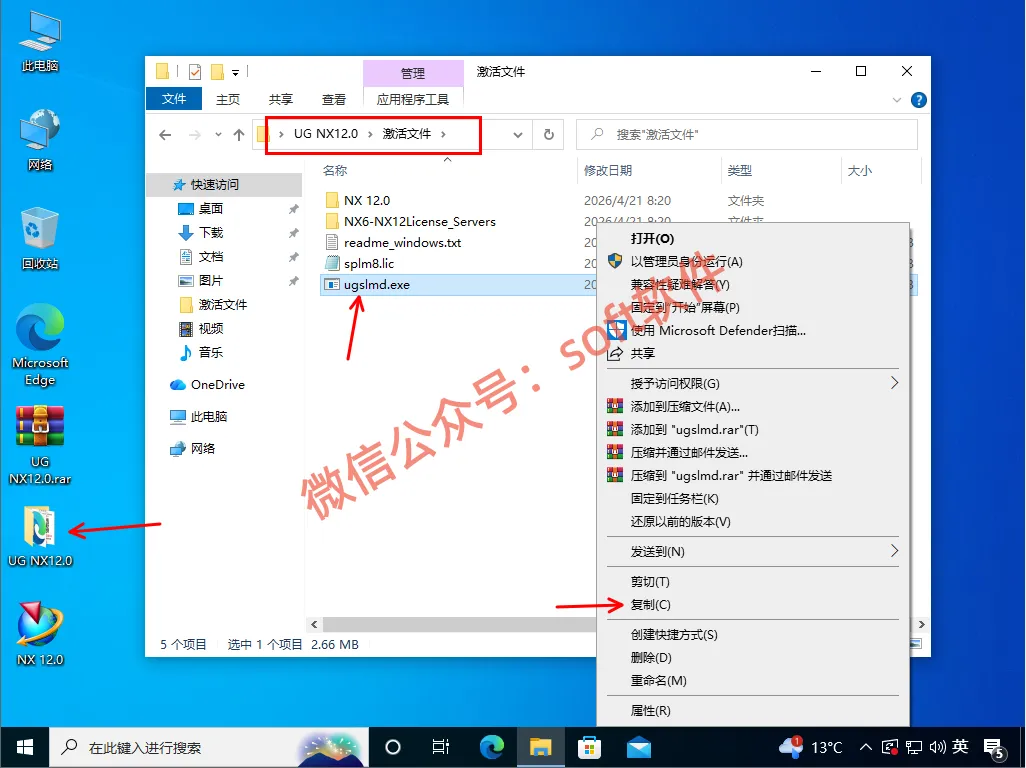Select NX 12.0 desktop shortcut
Screen dimensions: 1026x768
40,633
